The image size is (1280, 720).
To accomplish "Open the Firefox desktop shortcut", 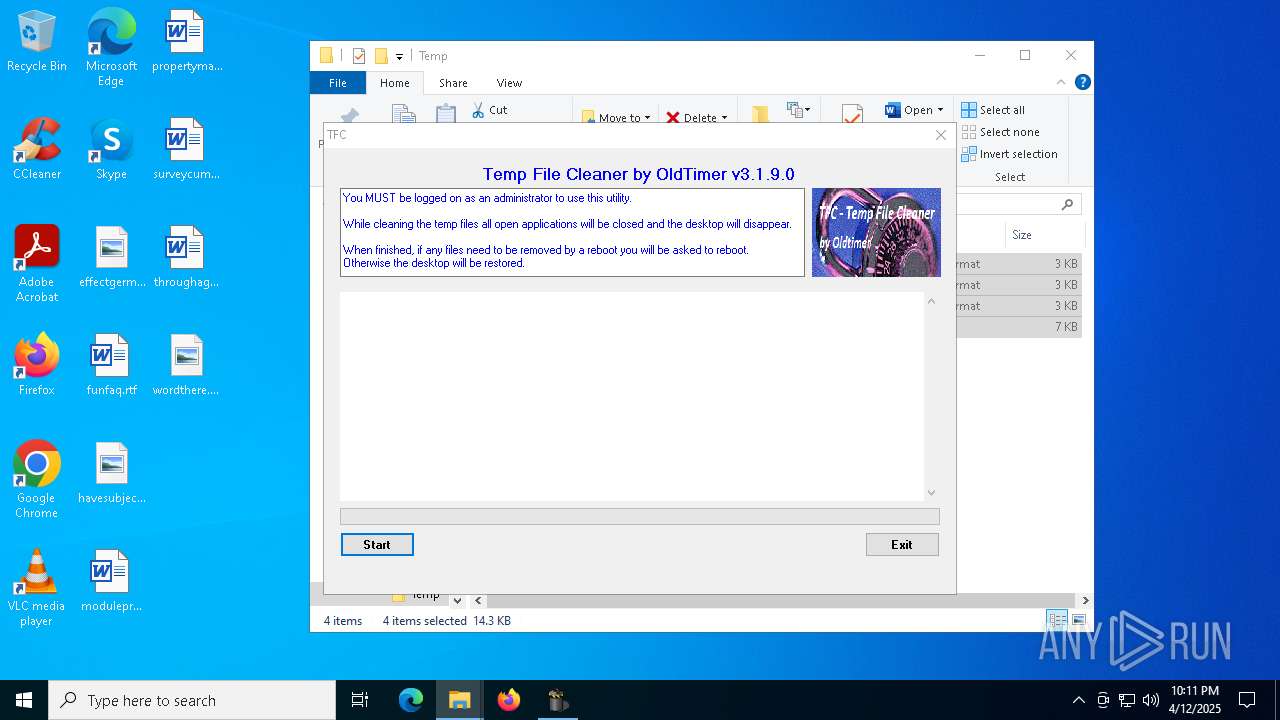I will coord(37,366).
